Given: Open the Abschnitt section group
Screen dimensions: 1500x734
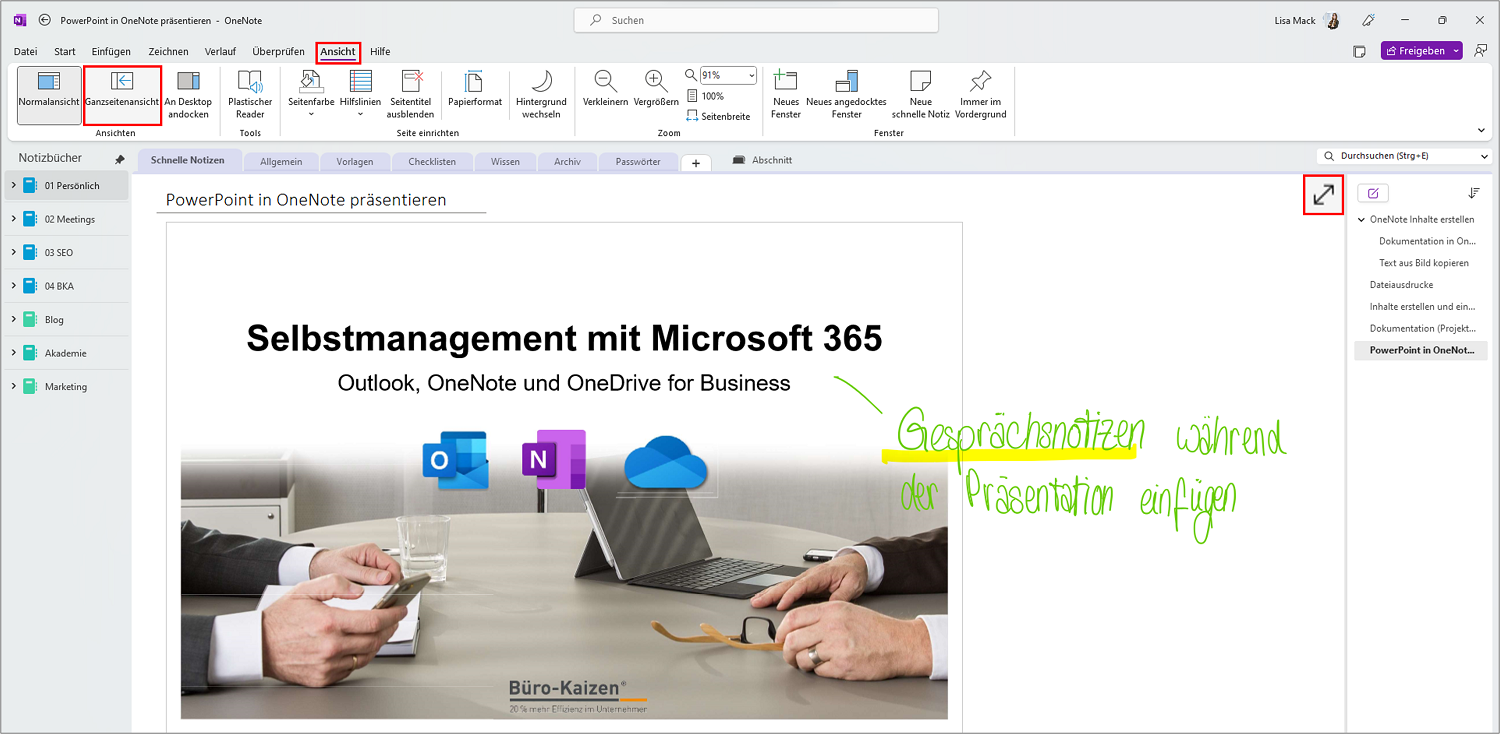Looking at the screenshot, I should [x=763, y=160].
